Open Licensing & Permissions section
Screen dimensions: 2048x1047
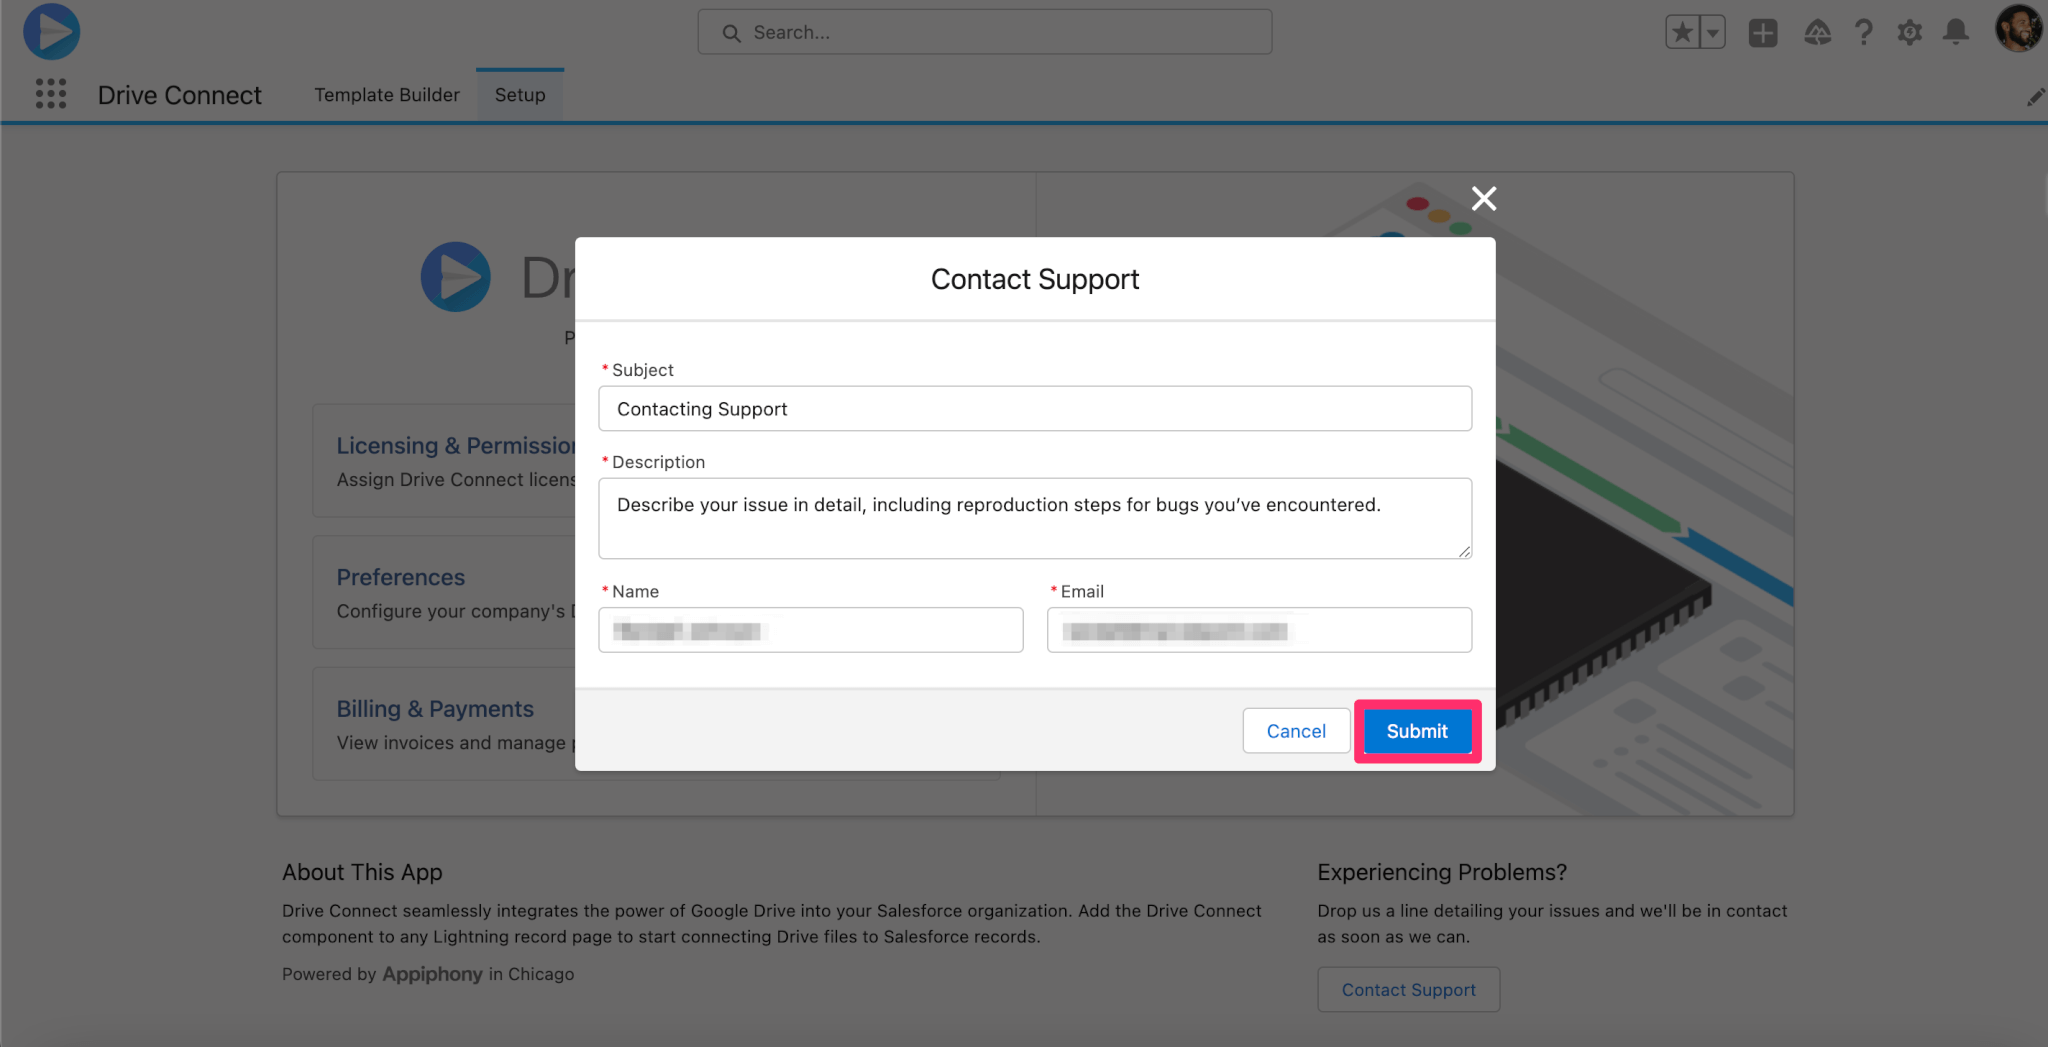pos(457,446)
